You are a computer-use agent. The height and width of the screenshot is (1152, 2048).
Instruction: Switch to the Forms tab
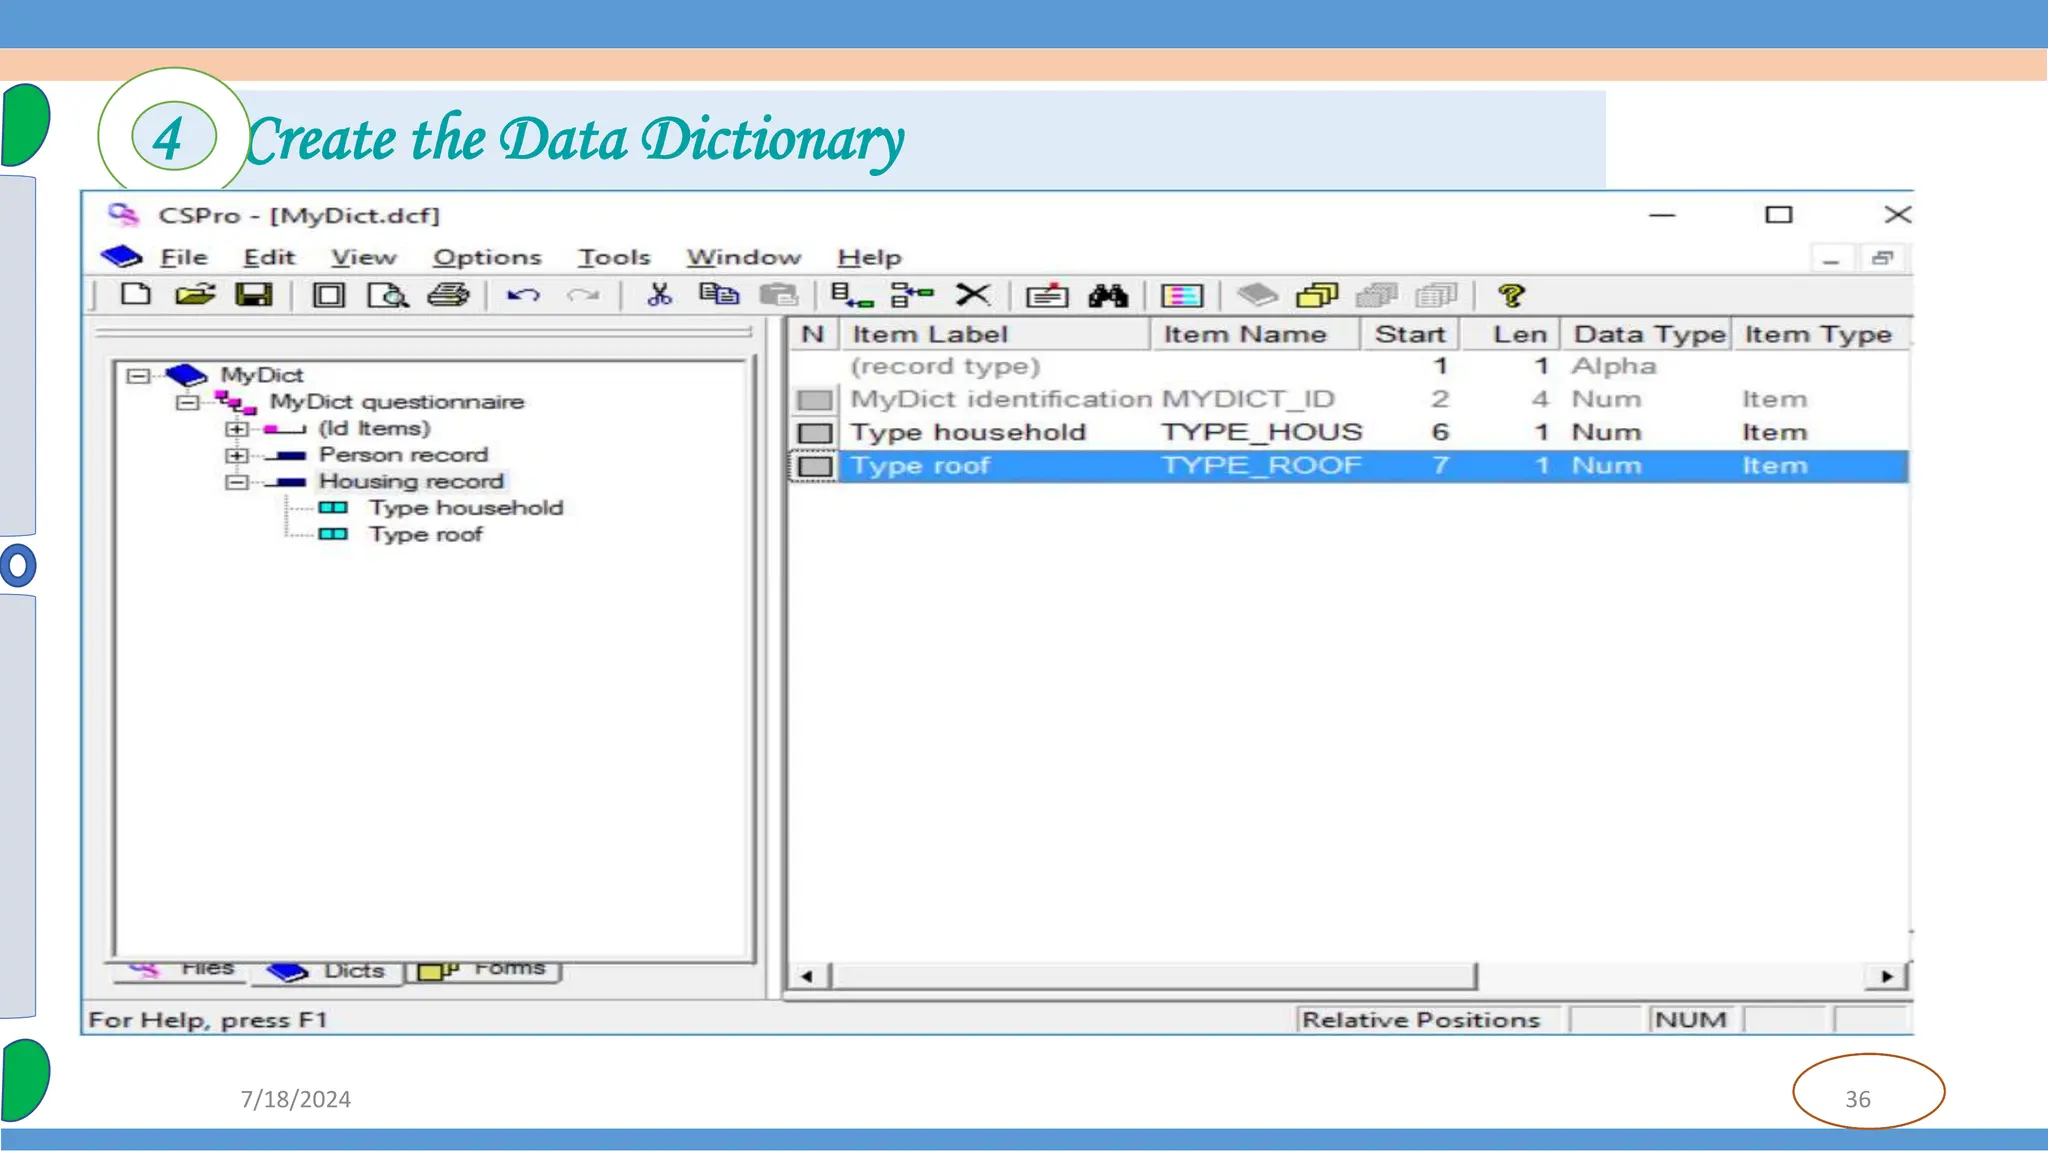pyautogui.click(x=482, y=970)
